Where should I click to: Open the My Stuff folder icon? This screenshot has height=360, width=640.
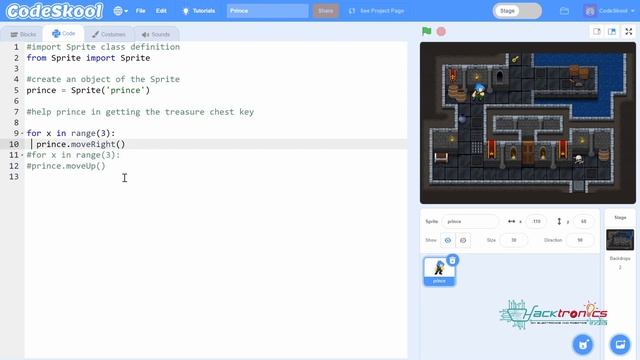point(564,11)
